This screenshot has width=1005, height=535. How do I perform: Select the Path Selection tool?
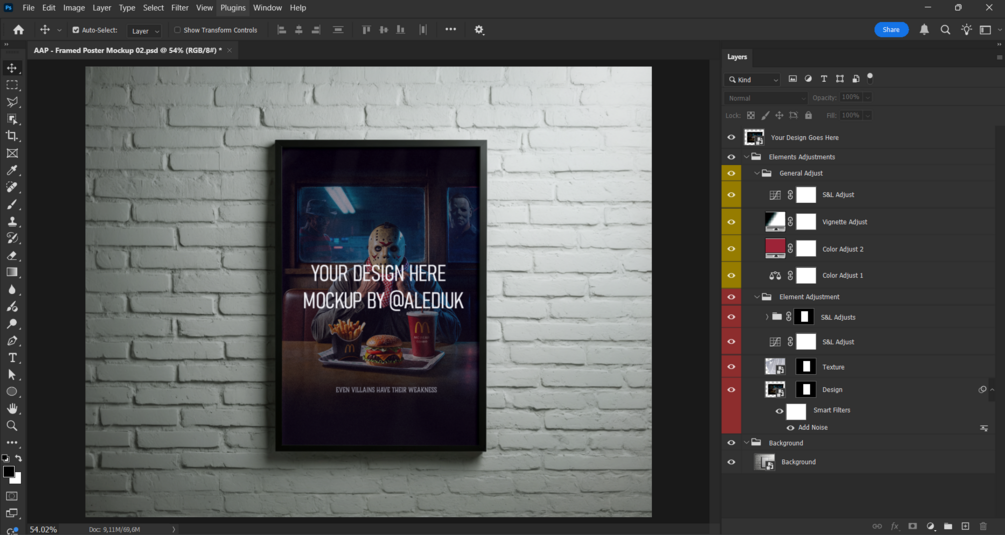click(12, 375)
